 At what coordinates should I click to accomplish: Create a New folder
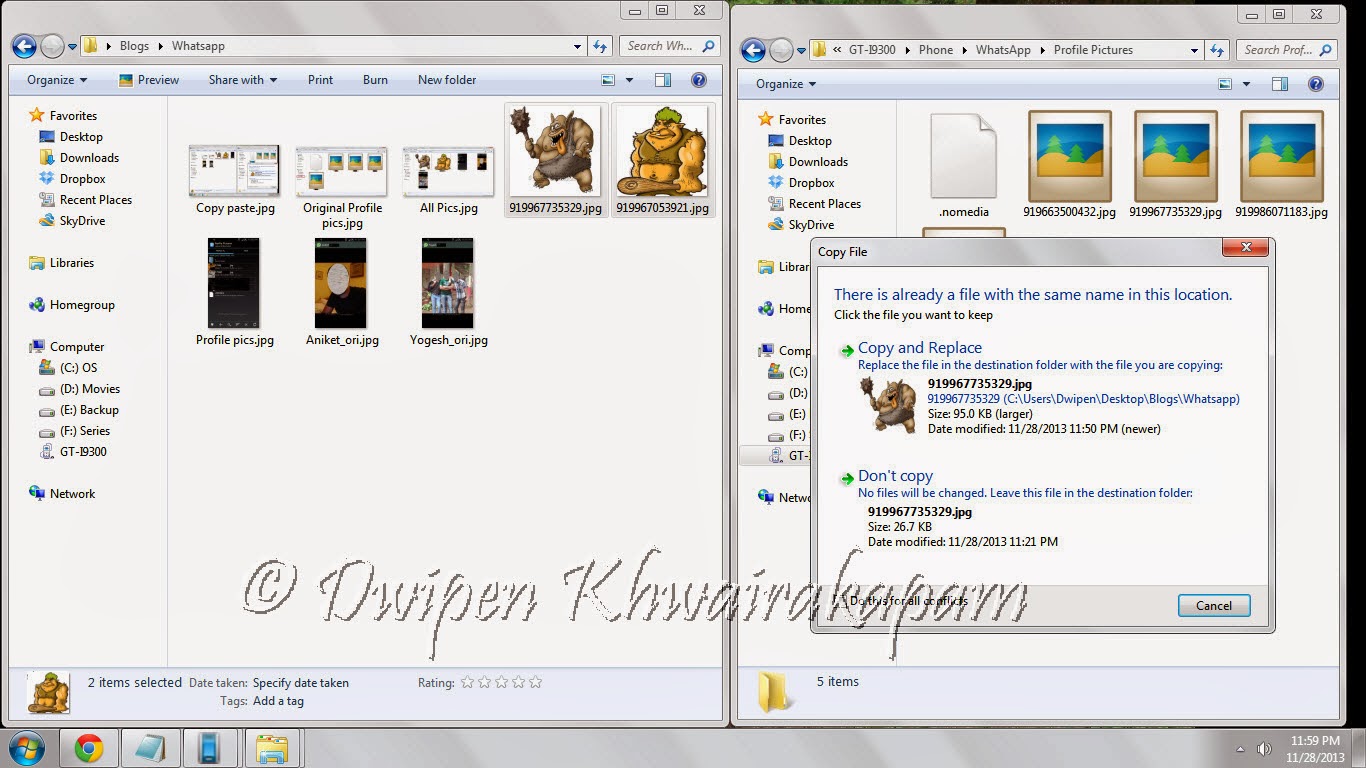click(x=447, y=80)
